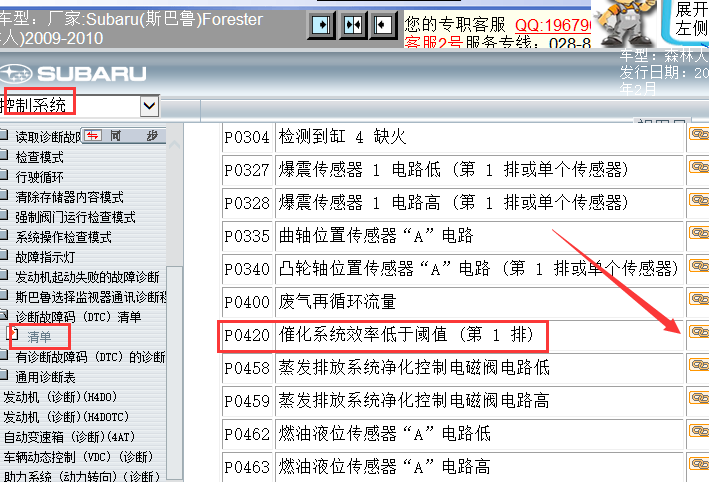Open the link icon in the P0459 row
Screen dimensions: 709x482
(x=699, y=398)
